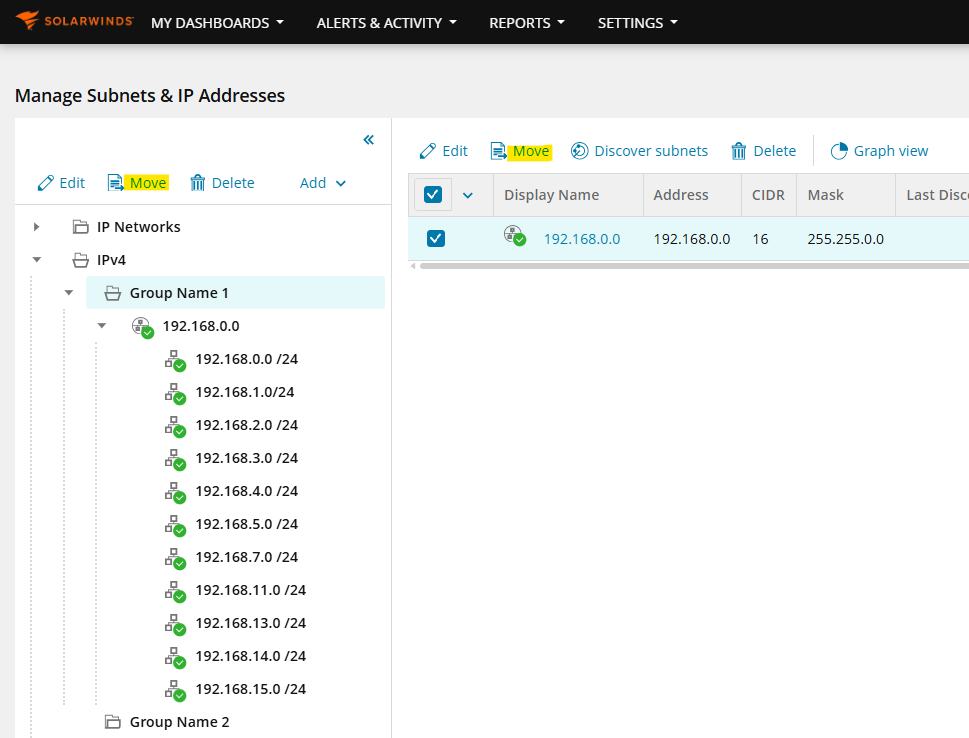The height and width of the screenshot is (738, 969).
Task: Collapse the left tree panel with double chevron
Action: coord(369,140)
